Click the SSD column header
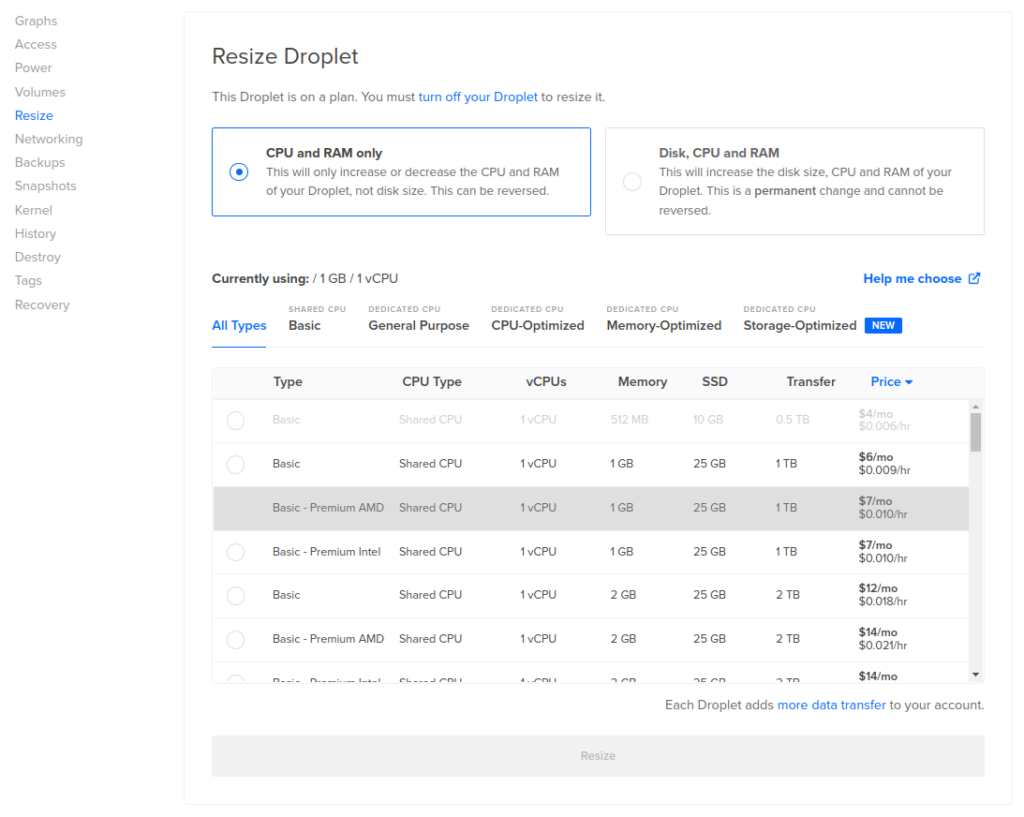Image resolution: width=1024 pixels, height=817 pixels. [714, 382]
